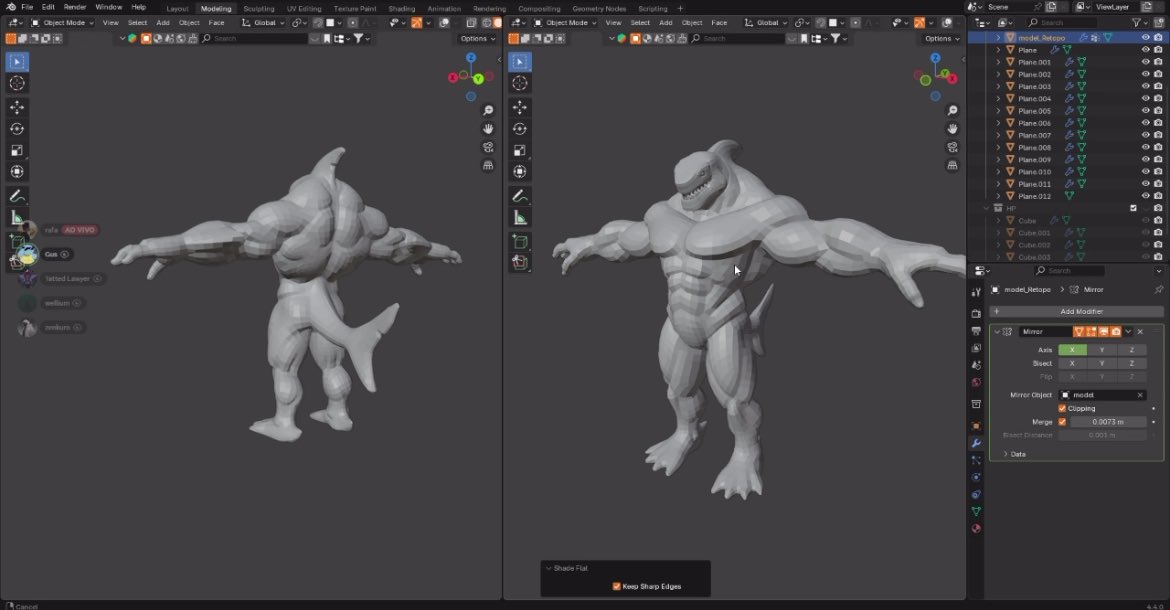1170x610 pixels.
Task: Open the World properties tab
Action: point(976,382)
